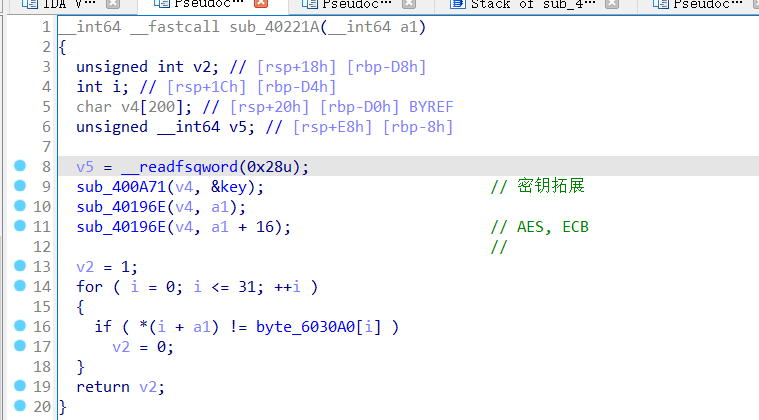Screen dimensions: 759x420
Task: Toggle the breakpoint dot on line 14
Action: click(20, 286)
